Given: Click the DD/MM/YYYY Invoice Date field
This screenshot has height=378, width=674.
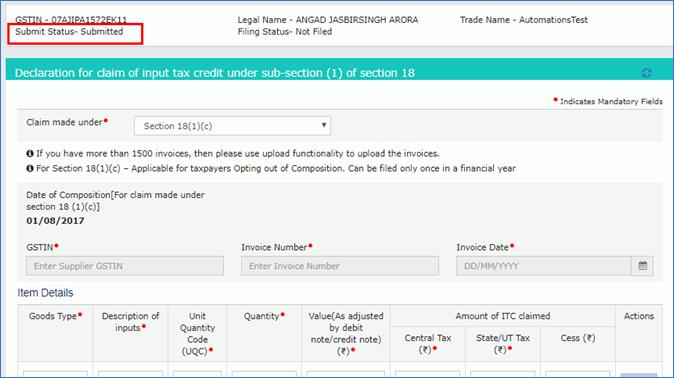Looking at the screenshot, I should tap(544, 266).
